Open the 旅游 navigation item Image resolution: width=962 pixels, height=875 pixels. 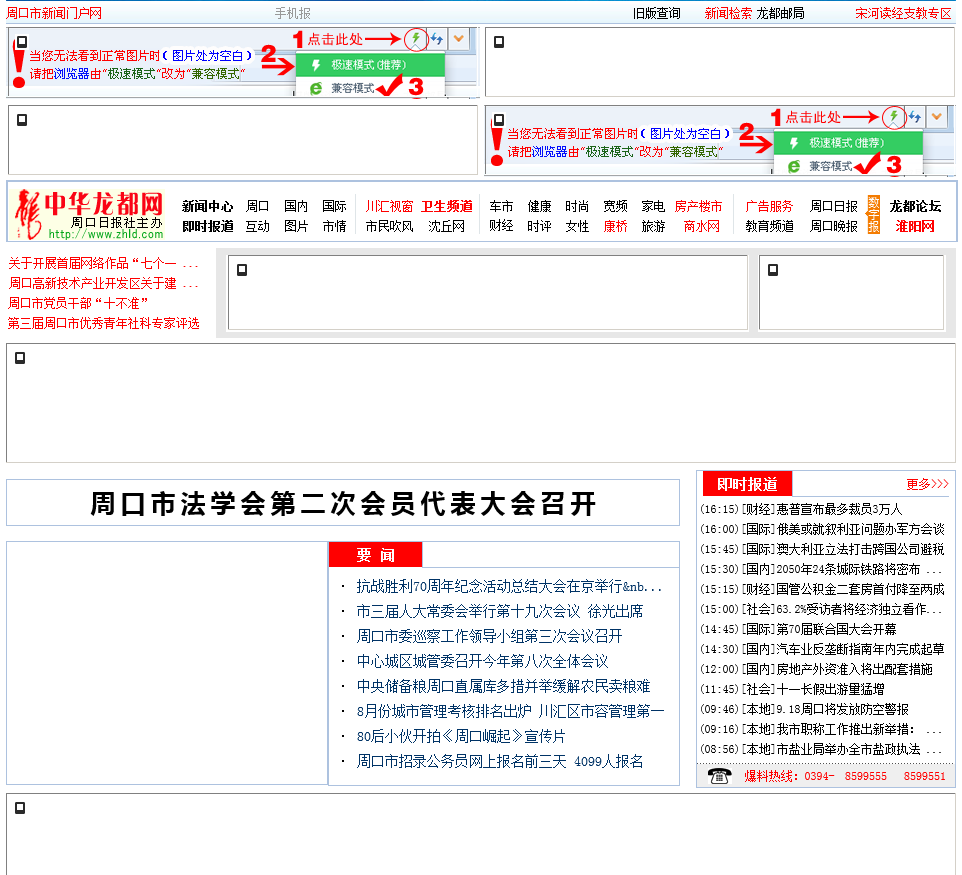653,226
